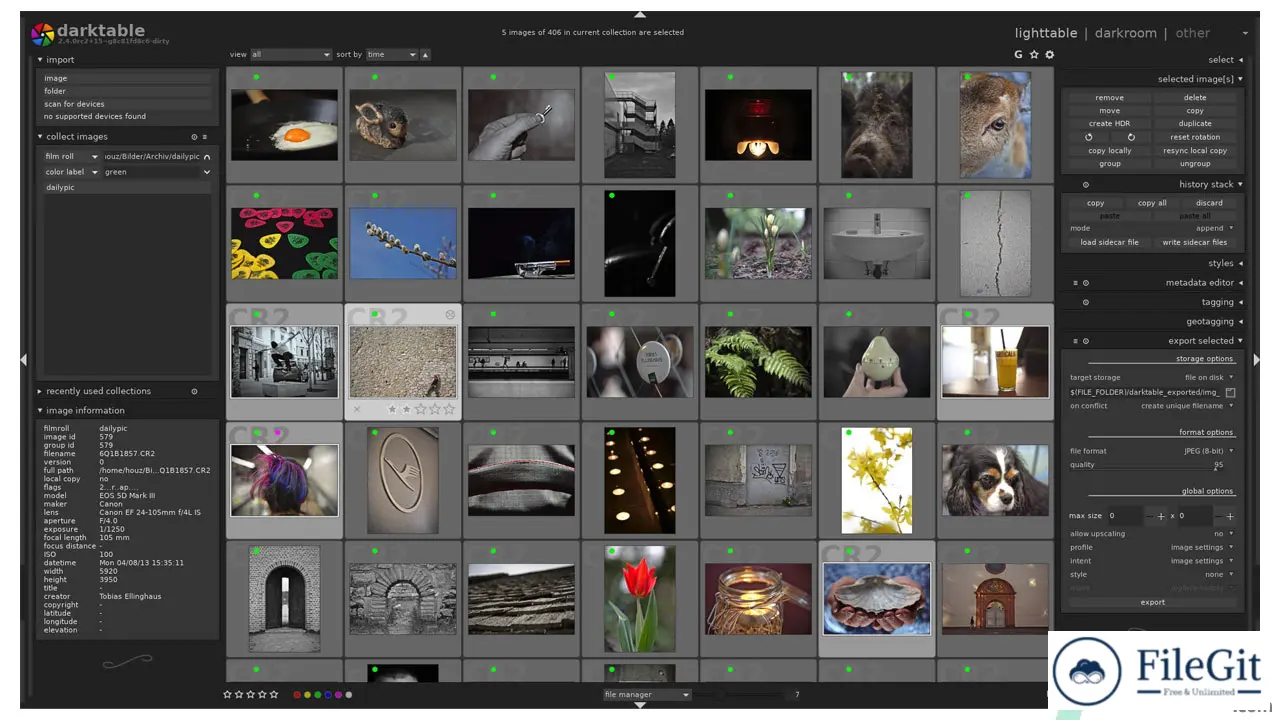
Task: Reset recently used collections module
Action: click(194, 391)
